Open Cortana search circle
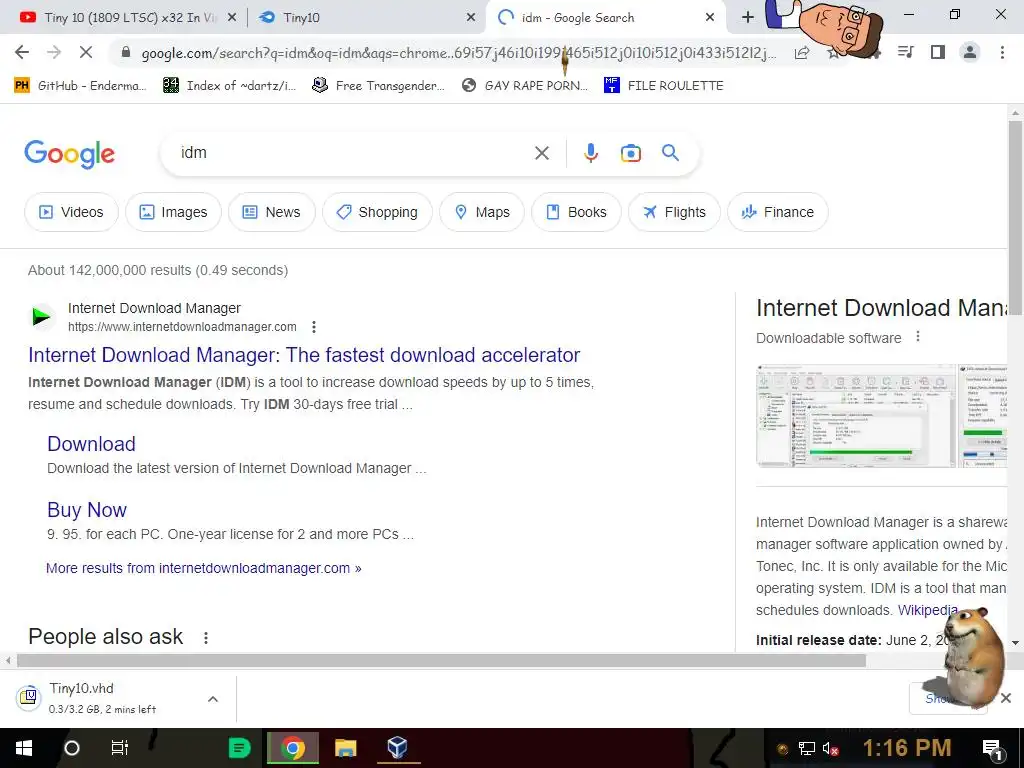Screen dimensions: 1024x768 (72, 748)
